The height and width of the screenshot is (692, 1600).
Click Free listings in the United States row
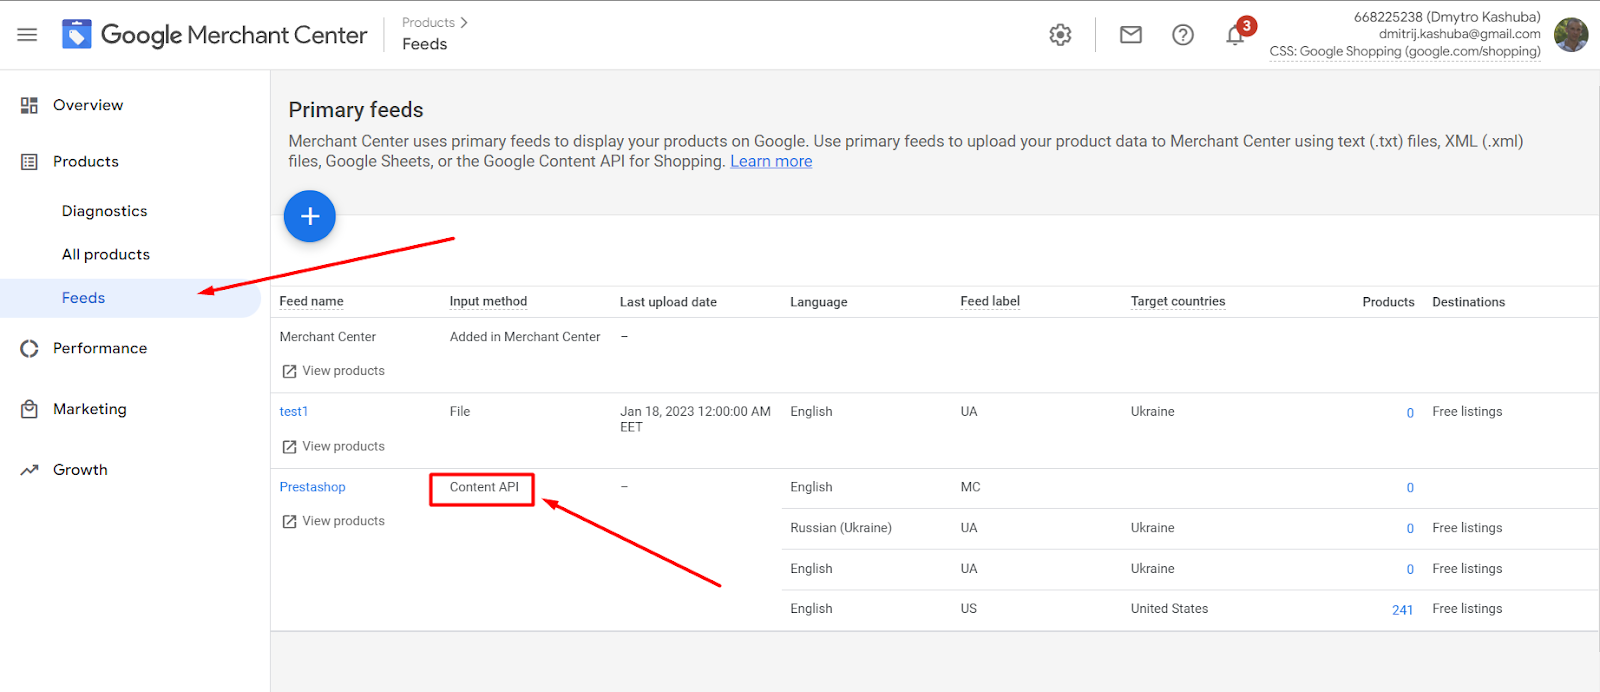click(x=1467, y=609)
